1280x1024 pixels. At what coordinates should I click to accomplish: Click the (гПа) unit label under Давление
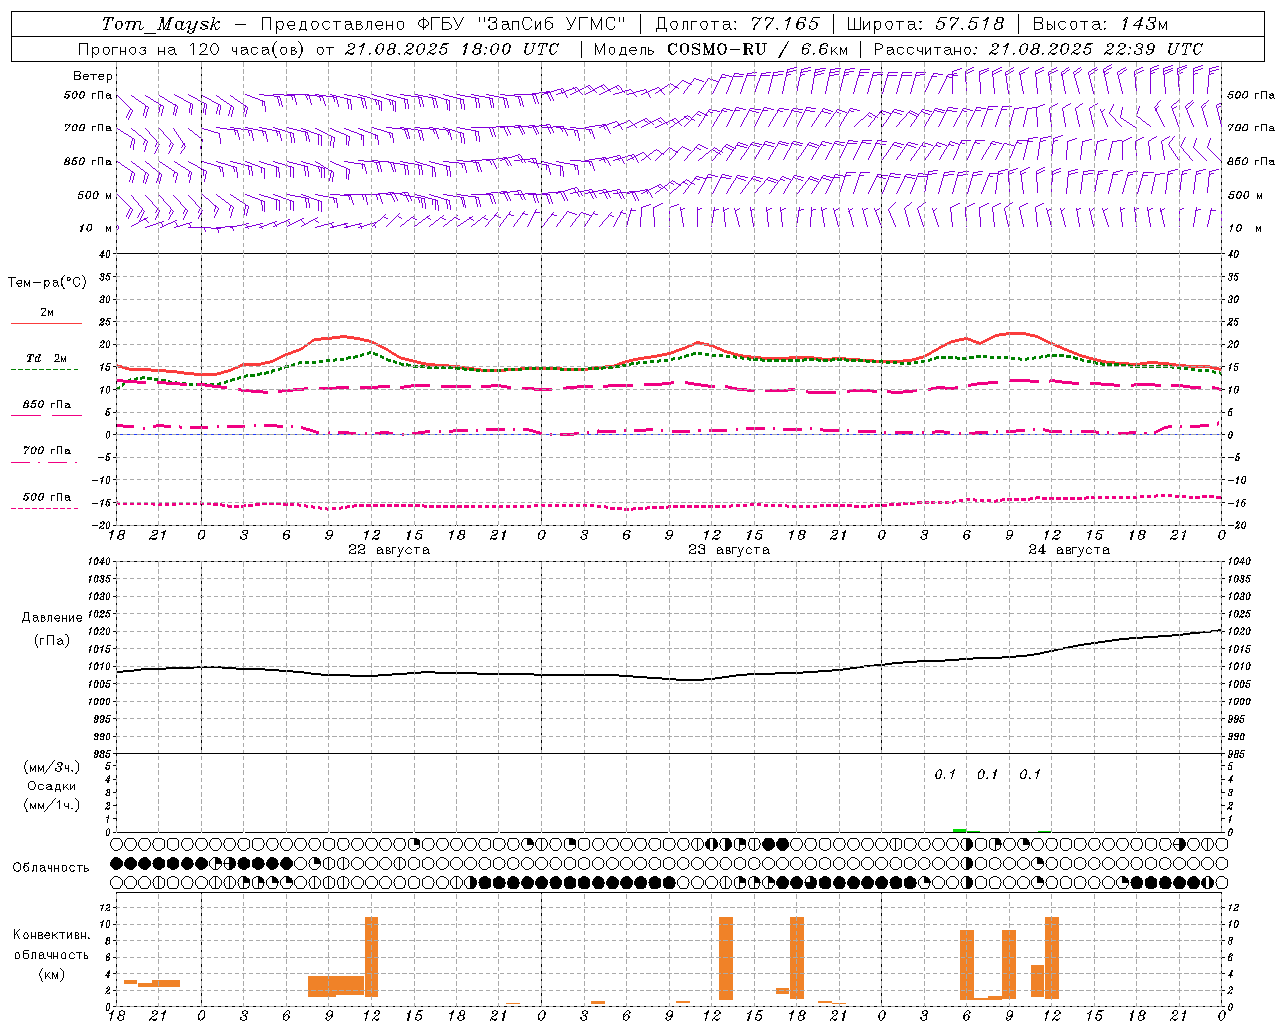click(52, 640)
